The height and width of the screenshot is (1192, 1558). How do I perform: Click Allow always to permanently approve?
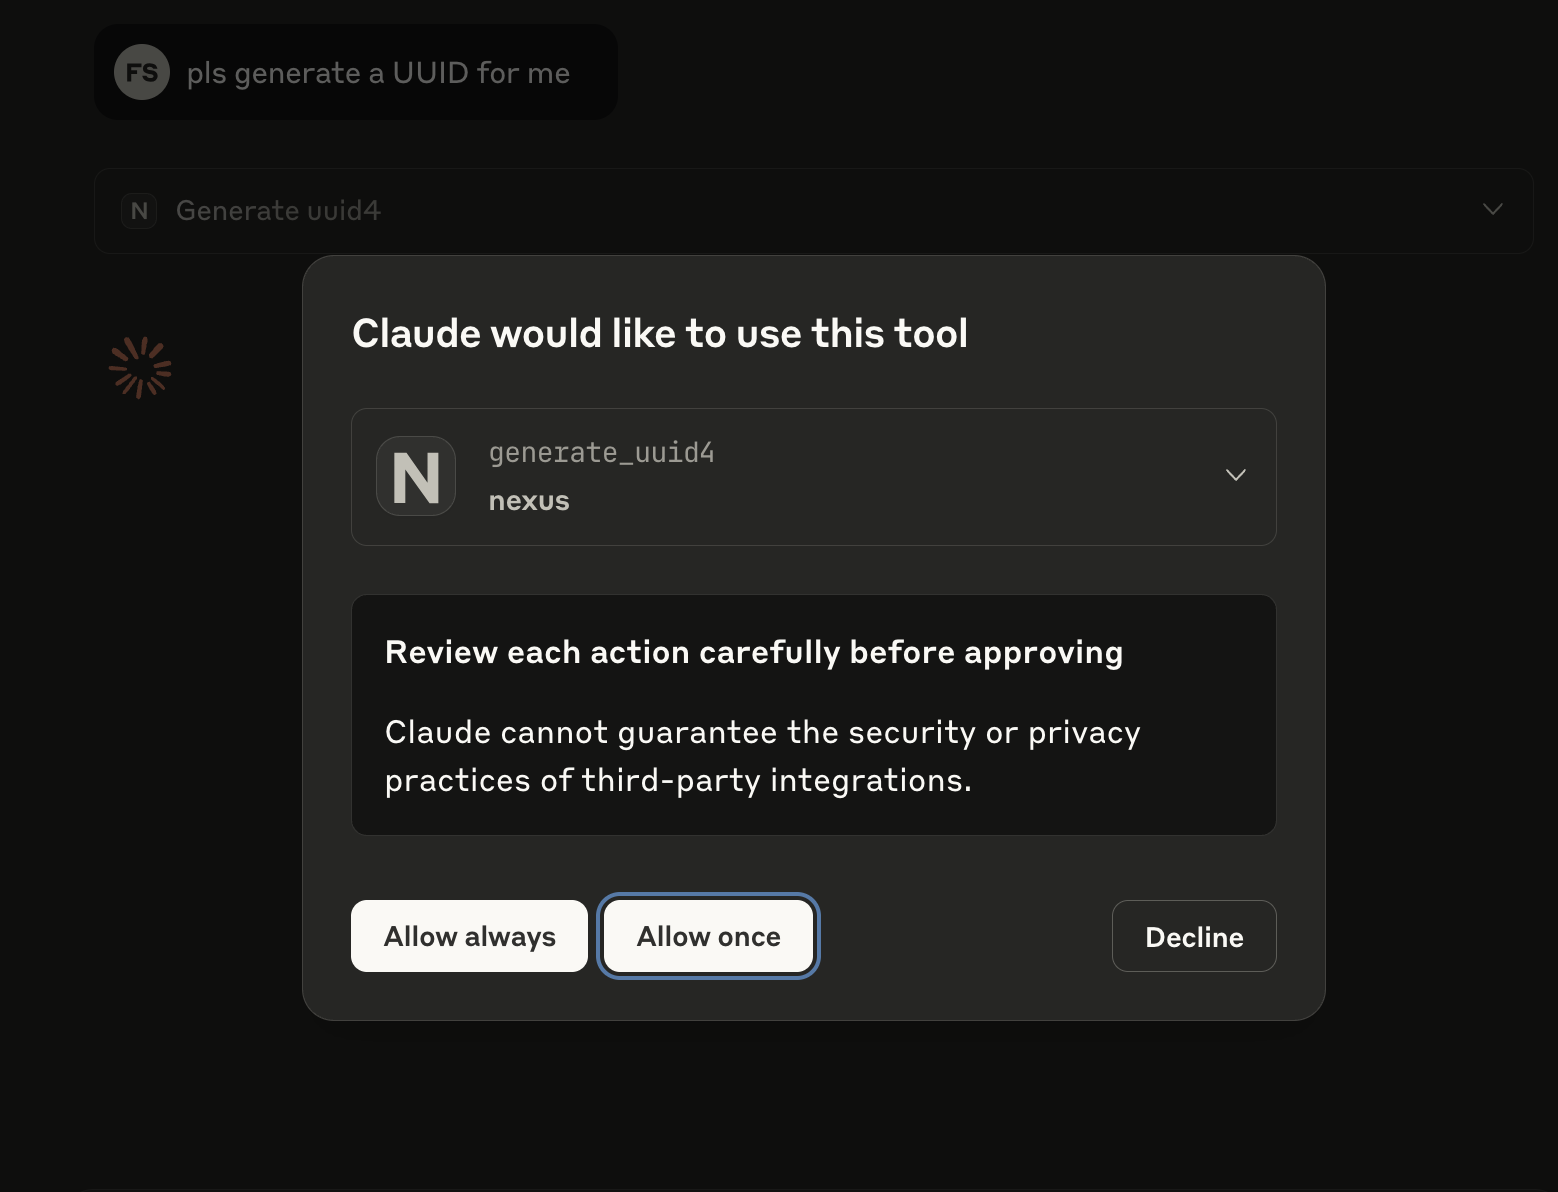468,936
